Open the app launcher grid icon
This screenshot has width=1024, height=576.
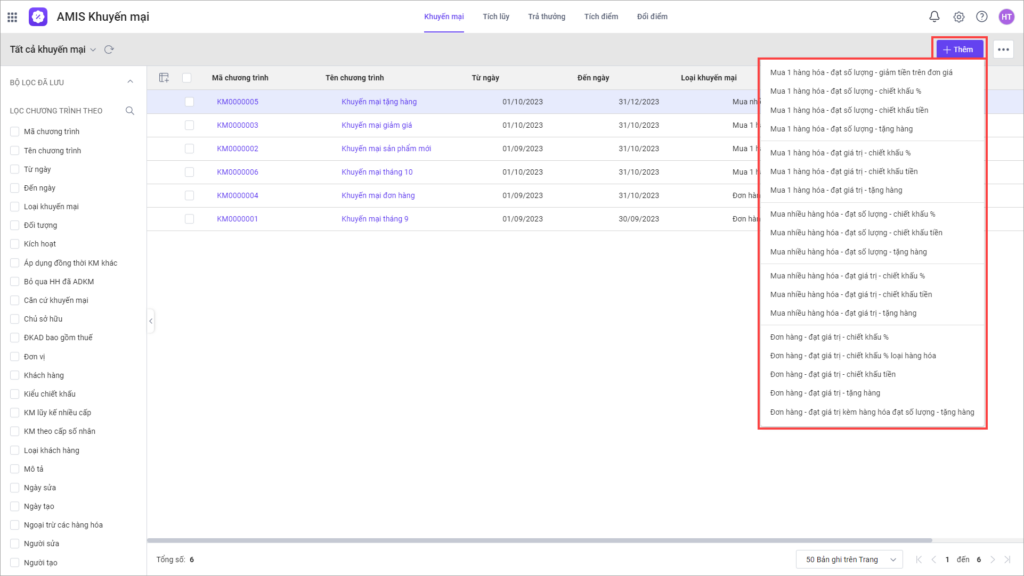click(x=12, y=17)
